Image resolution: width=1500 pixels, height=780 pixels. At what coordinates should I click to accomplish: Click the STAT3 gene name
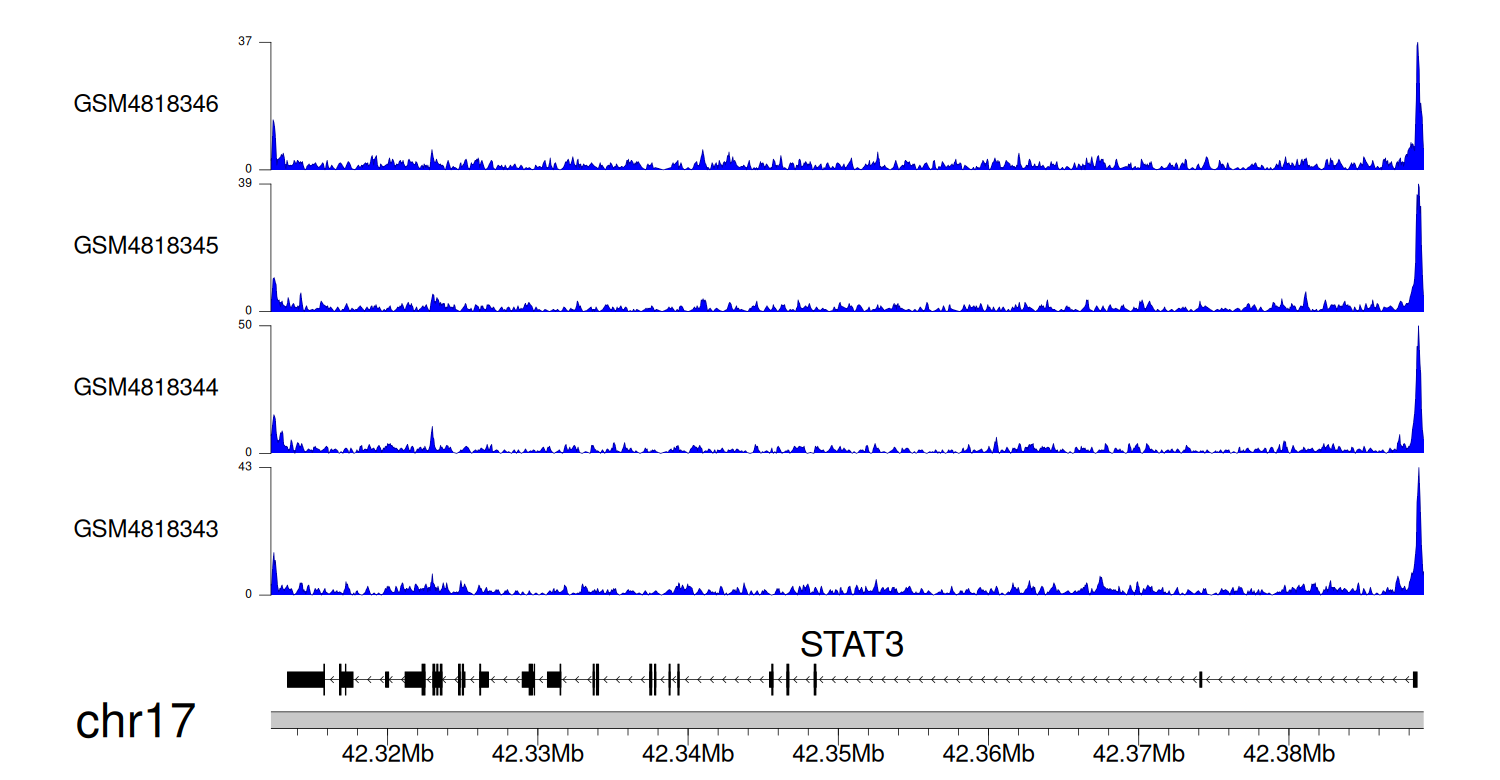pyautogui.click(x=851, y=645)
